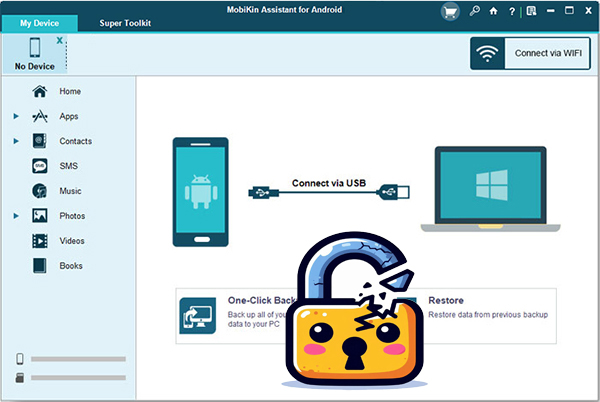Switch to the Super Toolkit tab
The image size is (600, 402).
click(125, 23)
